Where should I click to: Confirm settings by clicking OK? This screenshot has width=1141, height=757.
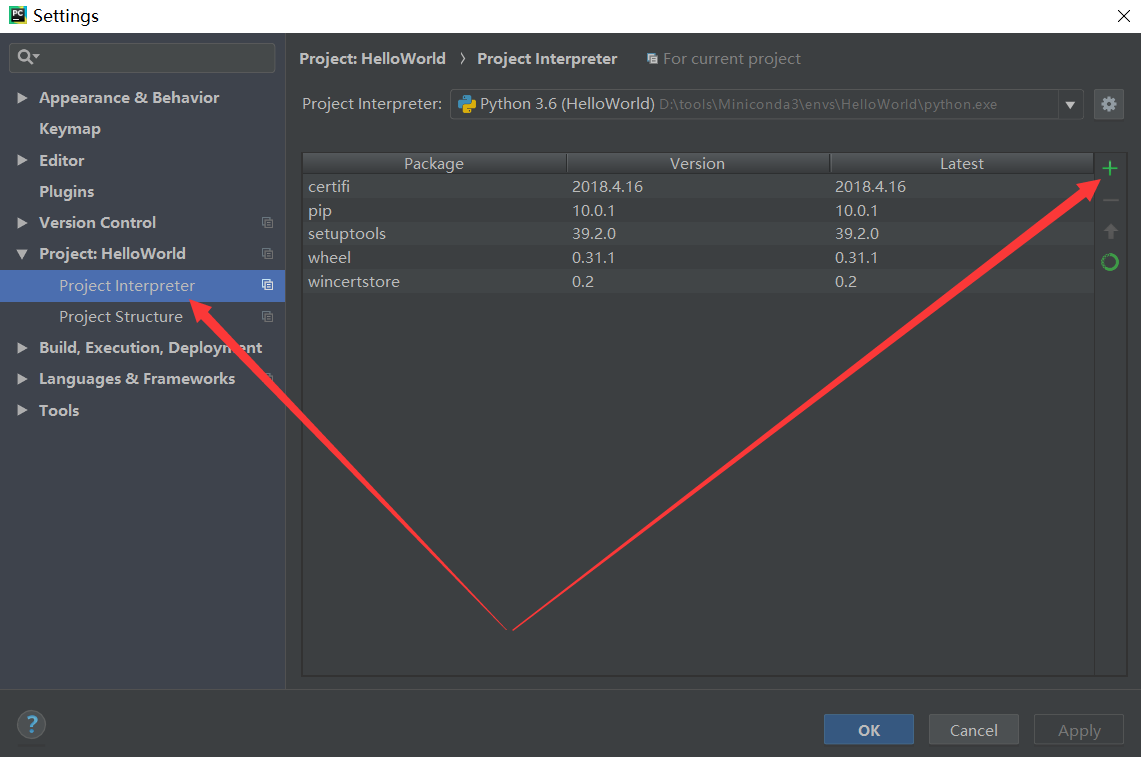[x=868, y=729]
